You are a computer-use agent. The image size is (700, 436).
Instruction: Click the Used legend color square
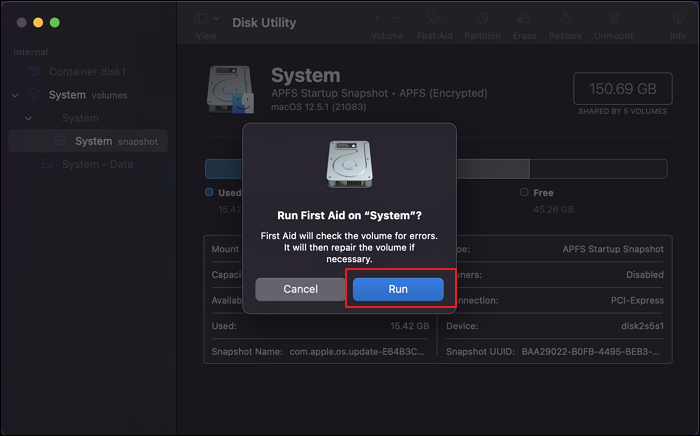[209, 192]
